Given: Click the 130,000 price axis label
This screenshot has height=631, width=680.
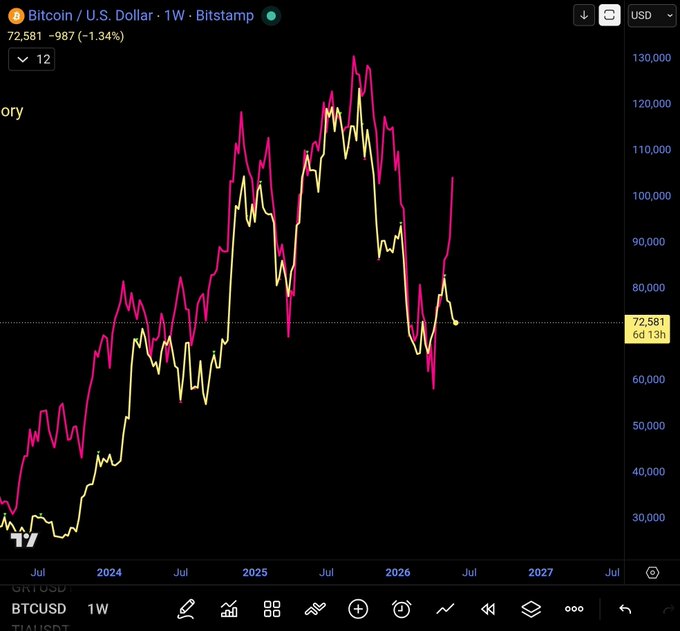Looking at the screenshot, I should point(651,58).
